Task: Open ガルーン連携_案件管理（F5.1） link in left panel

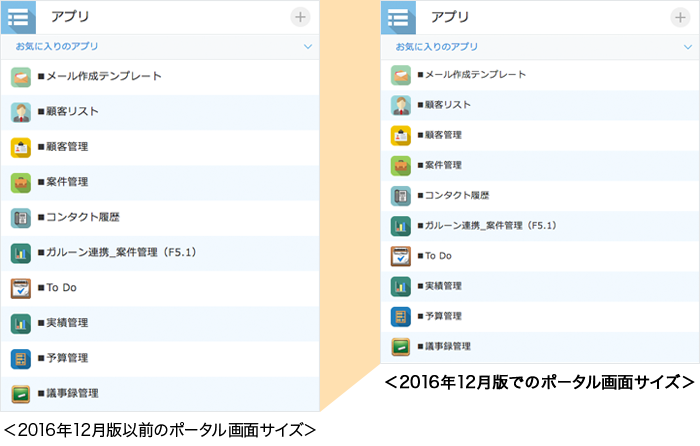Action: (x=120, y=253)
